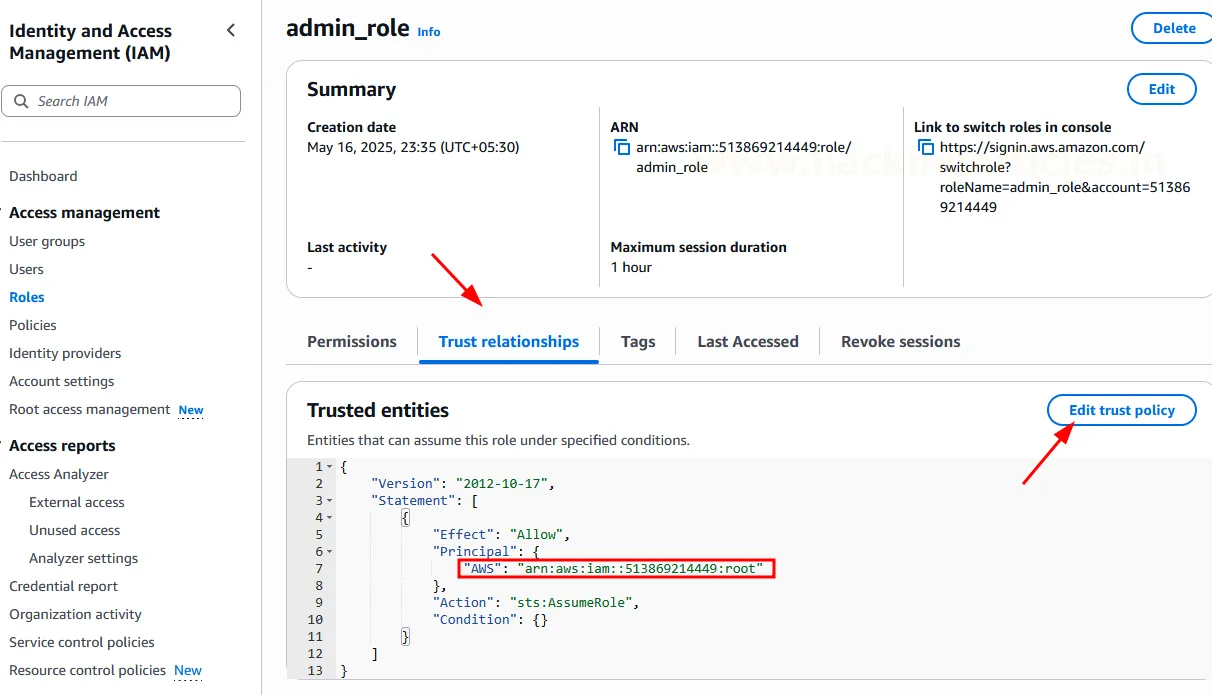
Task: Delete the admin_role role
Action: pyautogui.click(x=1173, y=28)
